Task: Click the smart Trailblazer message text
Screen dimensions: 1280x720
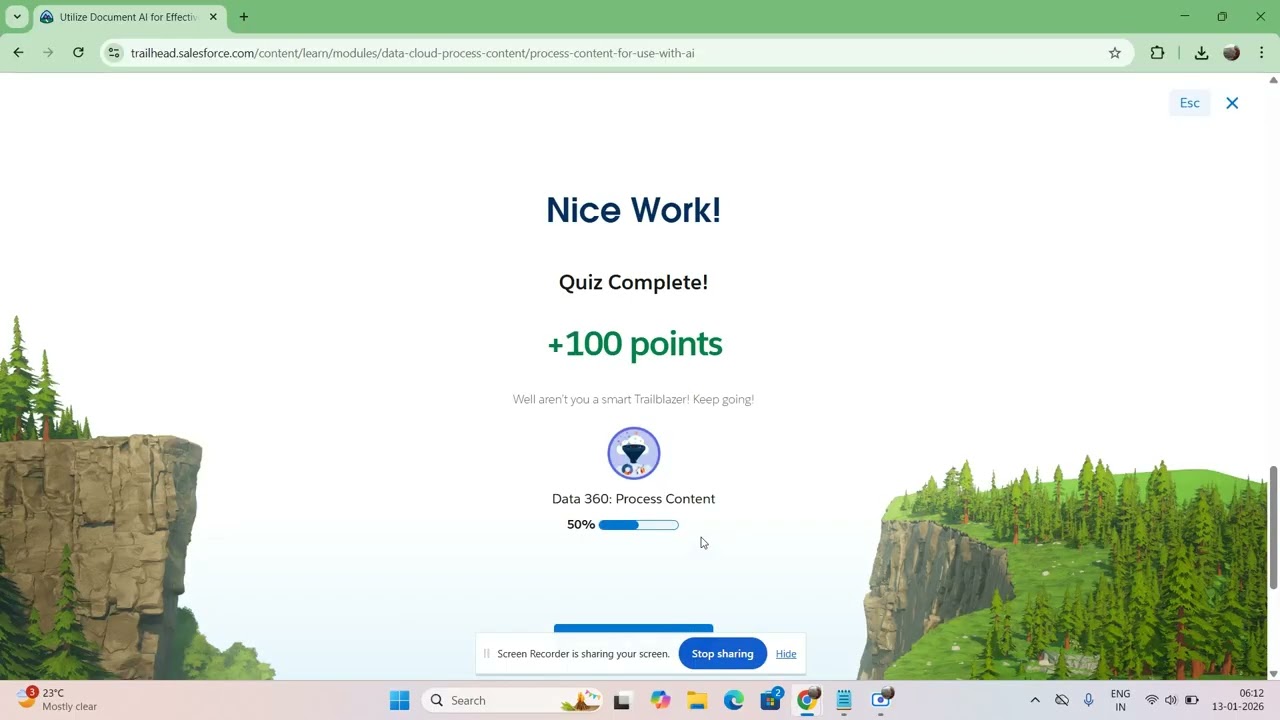Action: coord(633,399)
